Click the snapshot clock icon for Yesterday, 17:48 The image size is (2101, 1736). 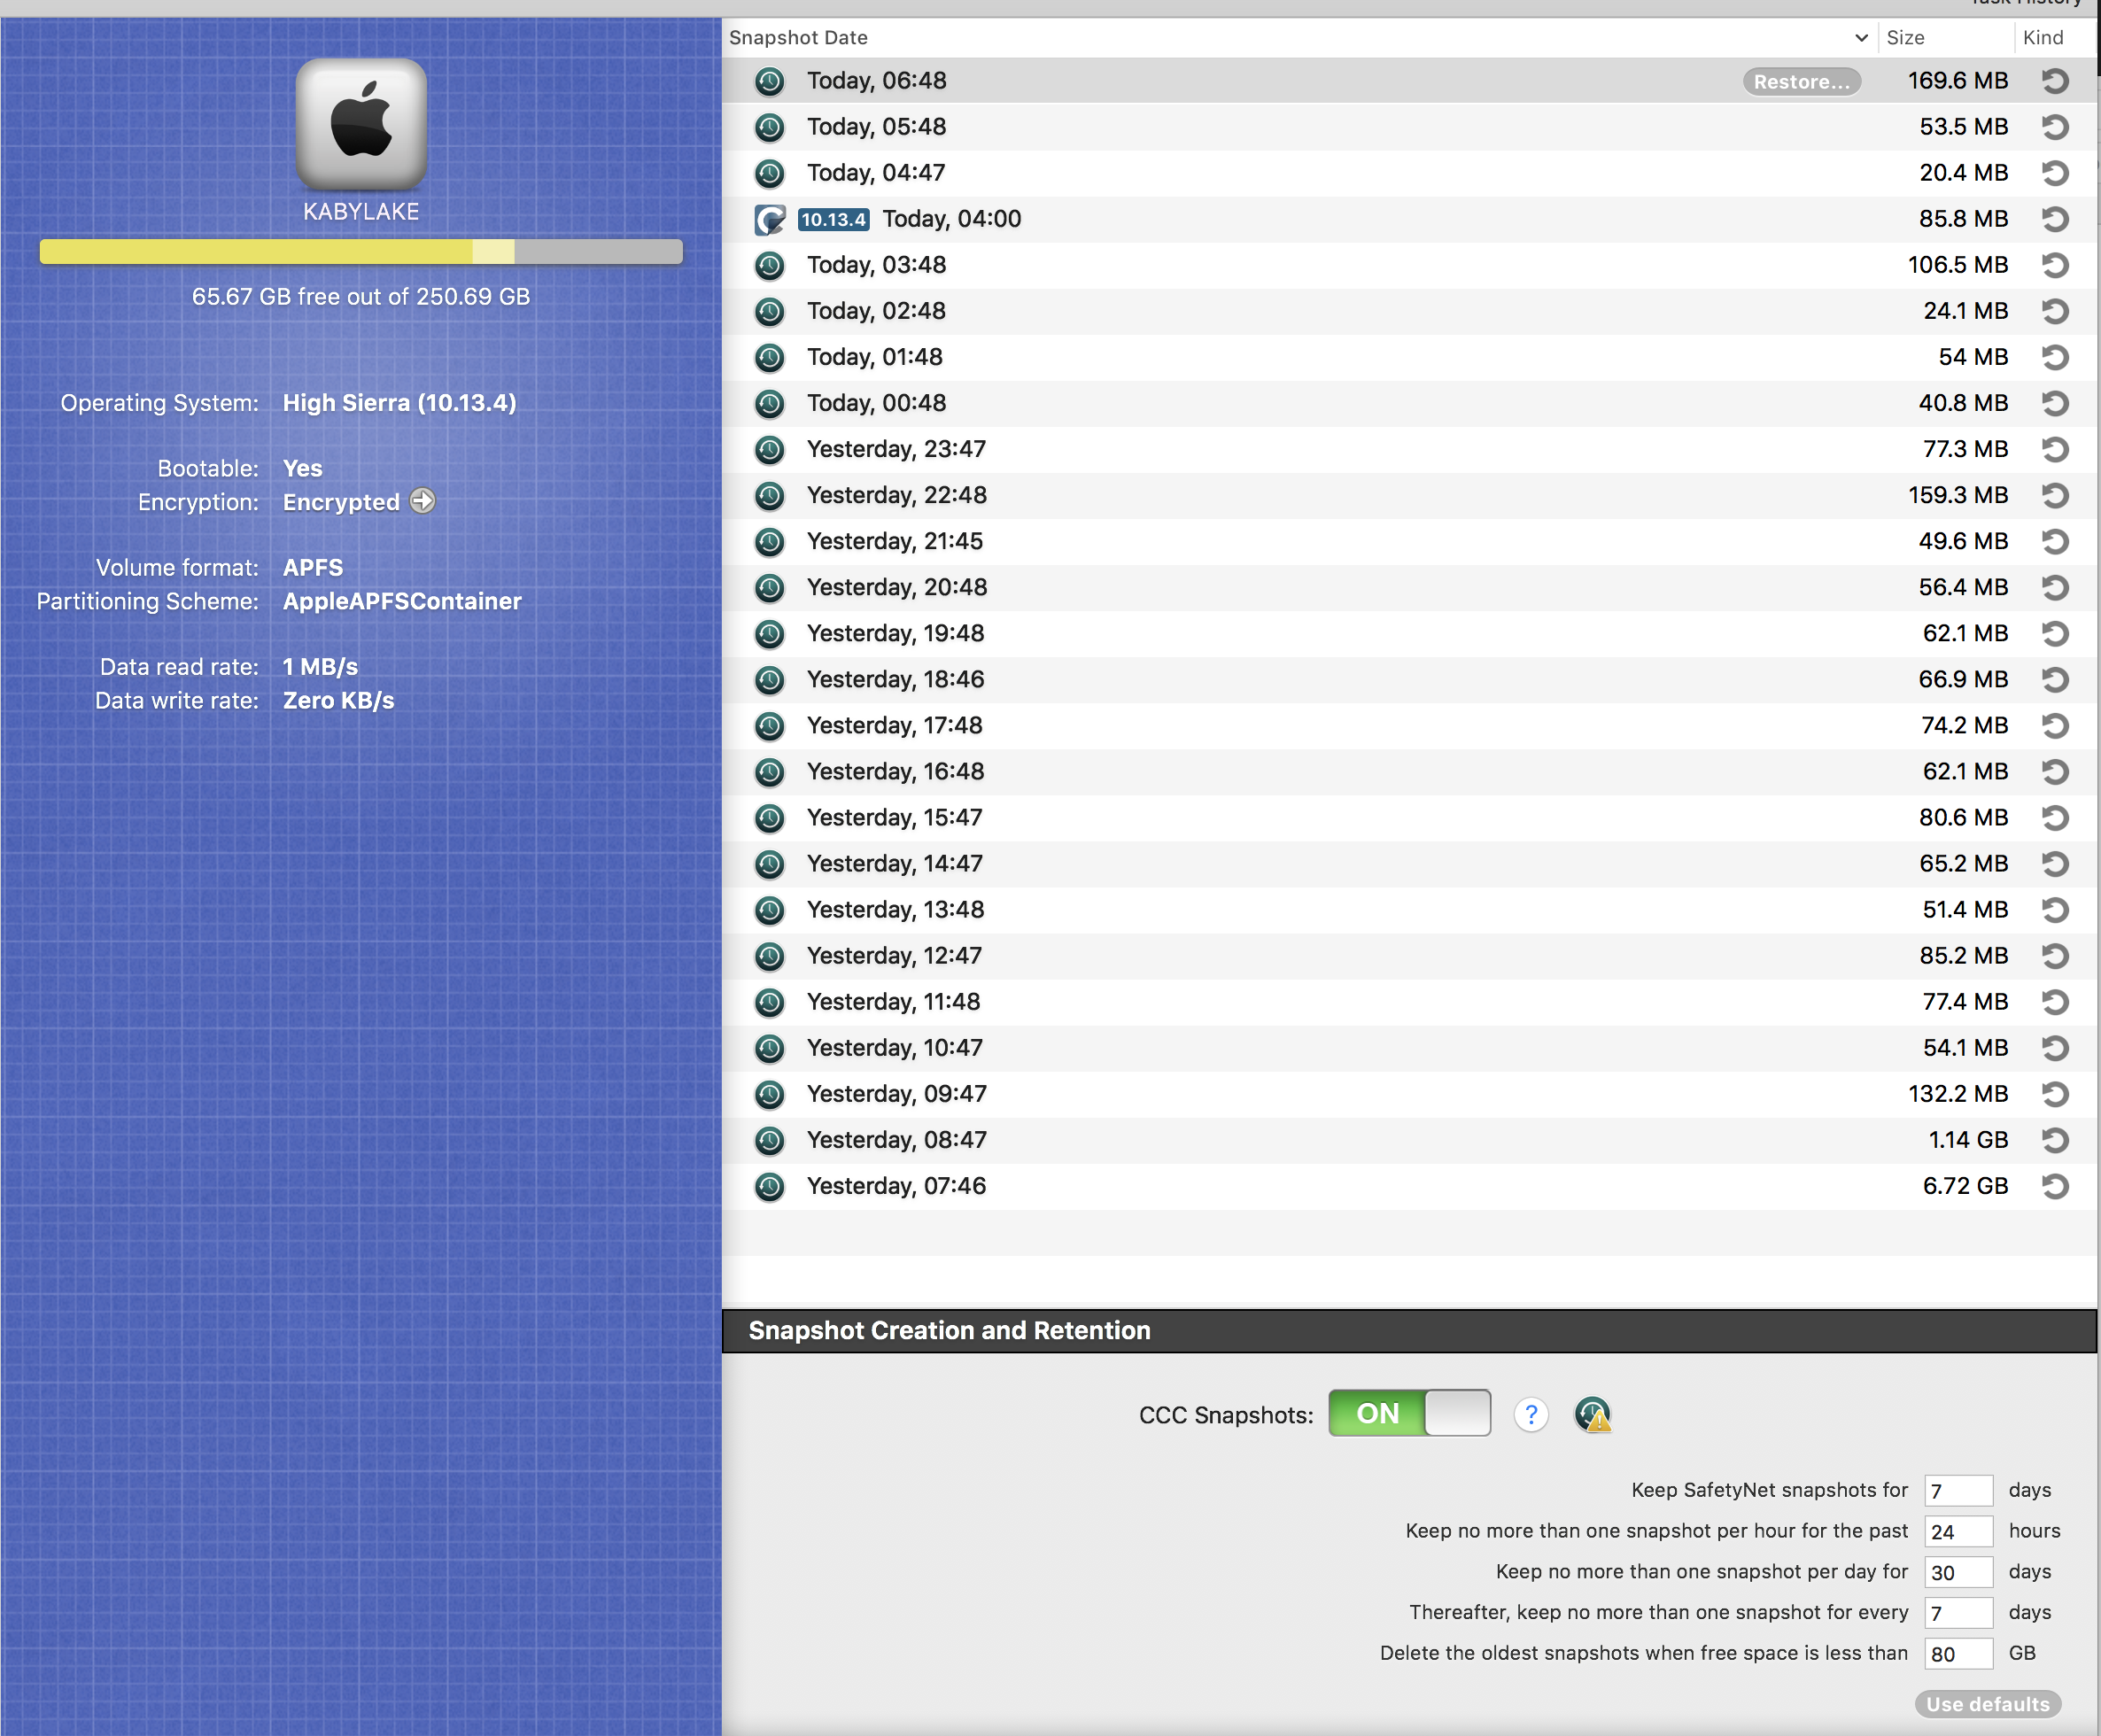pyautogui.click(x=769, y=725)
